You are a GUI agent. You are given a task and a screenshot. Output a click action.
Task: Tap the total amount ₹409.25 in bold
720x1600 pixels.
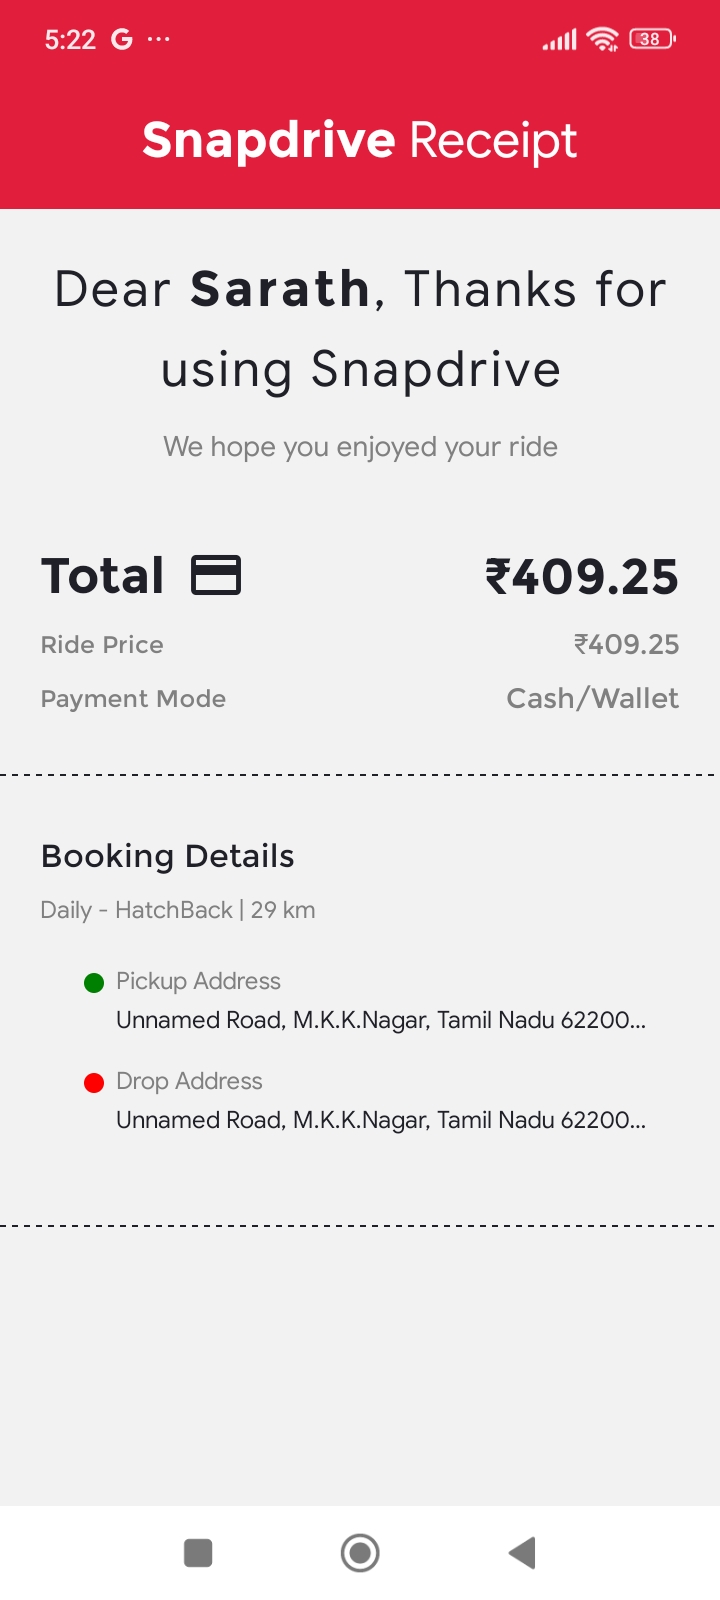pyautogui.click(x=582, y=577)
